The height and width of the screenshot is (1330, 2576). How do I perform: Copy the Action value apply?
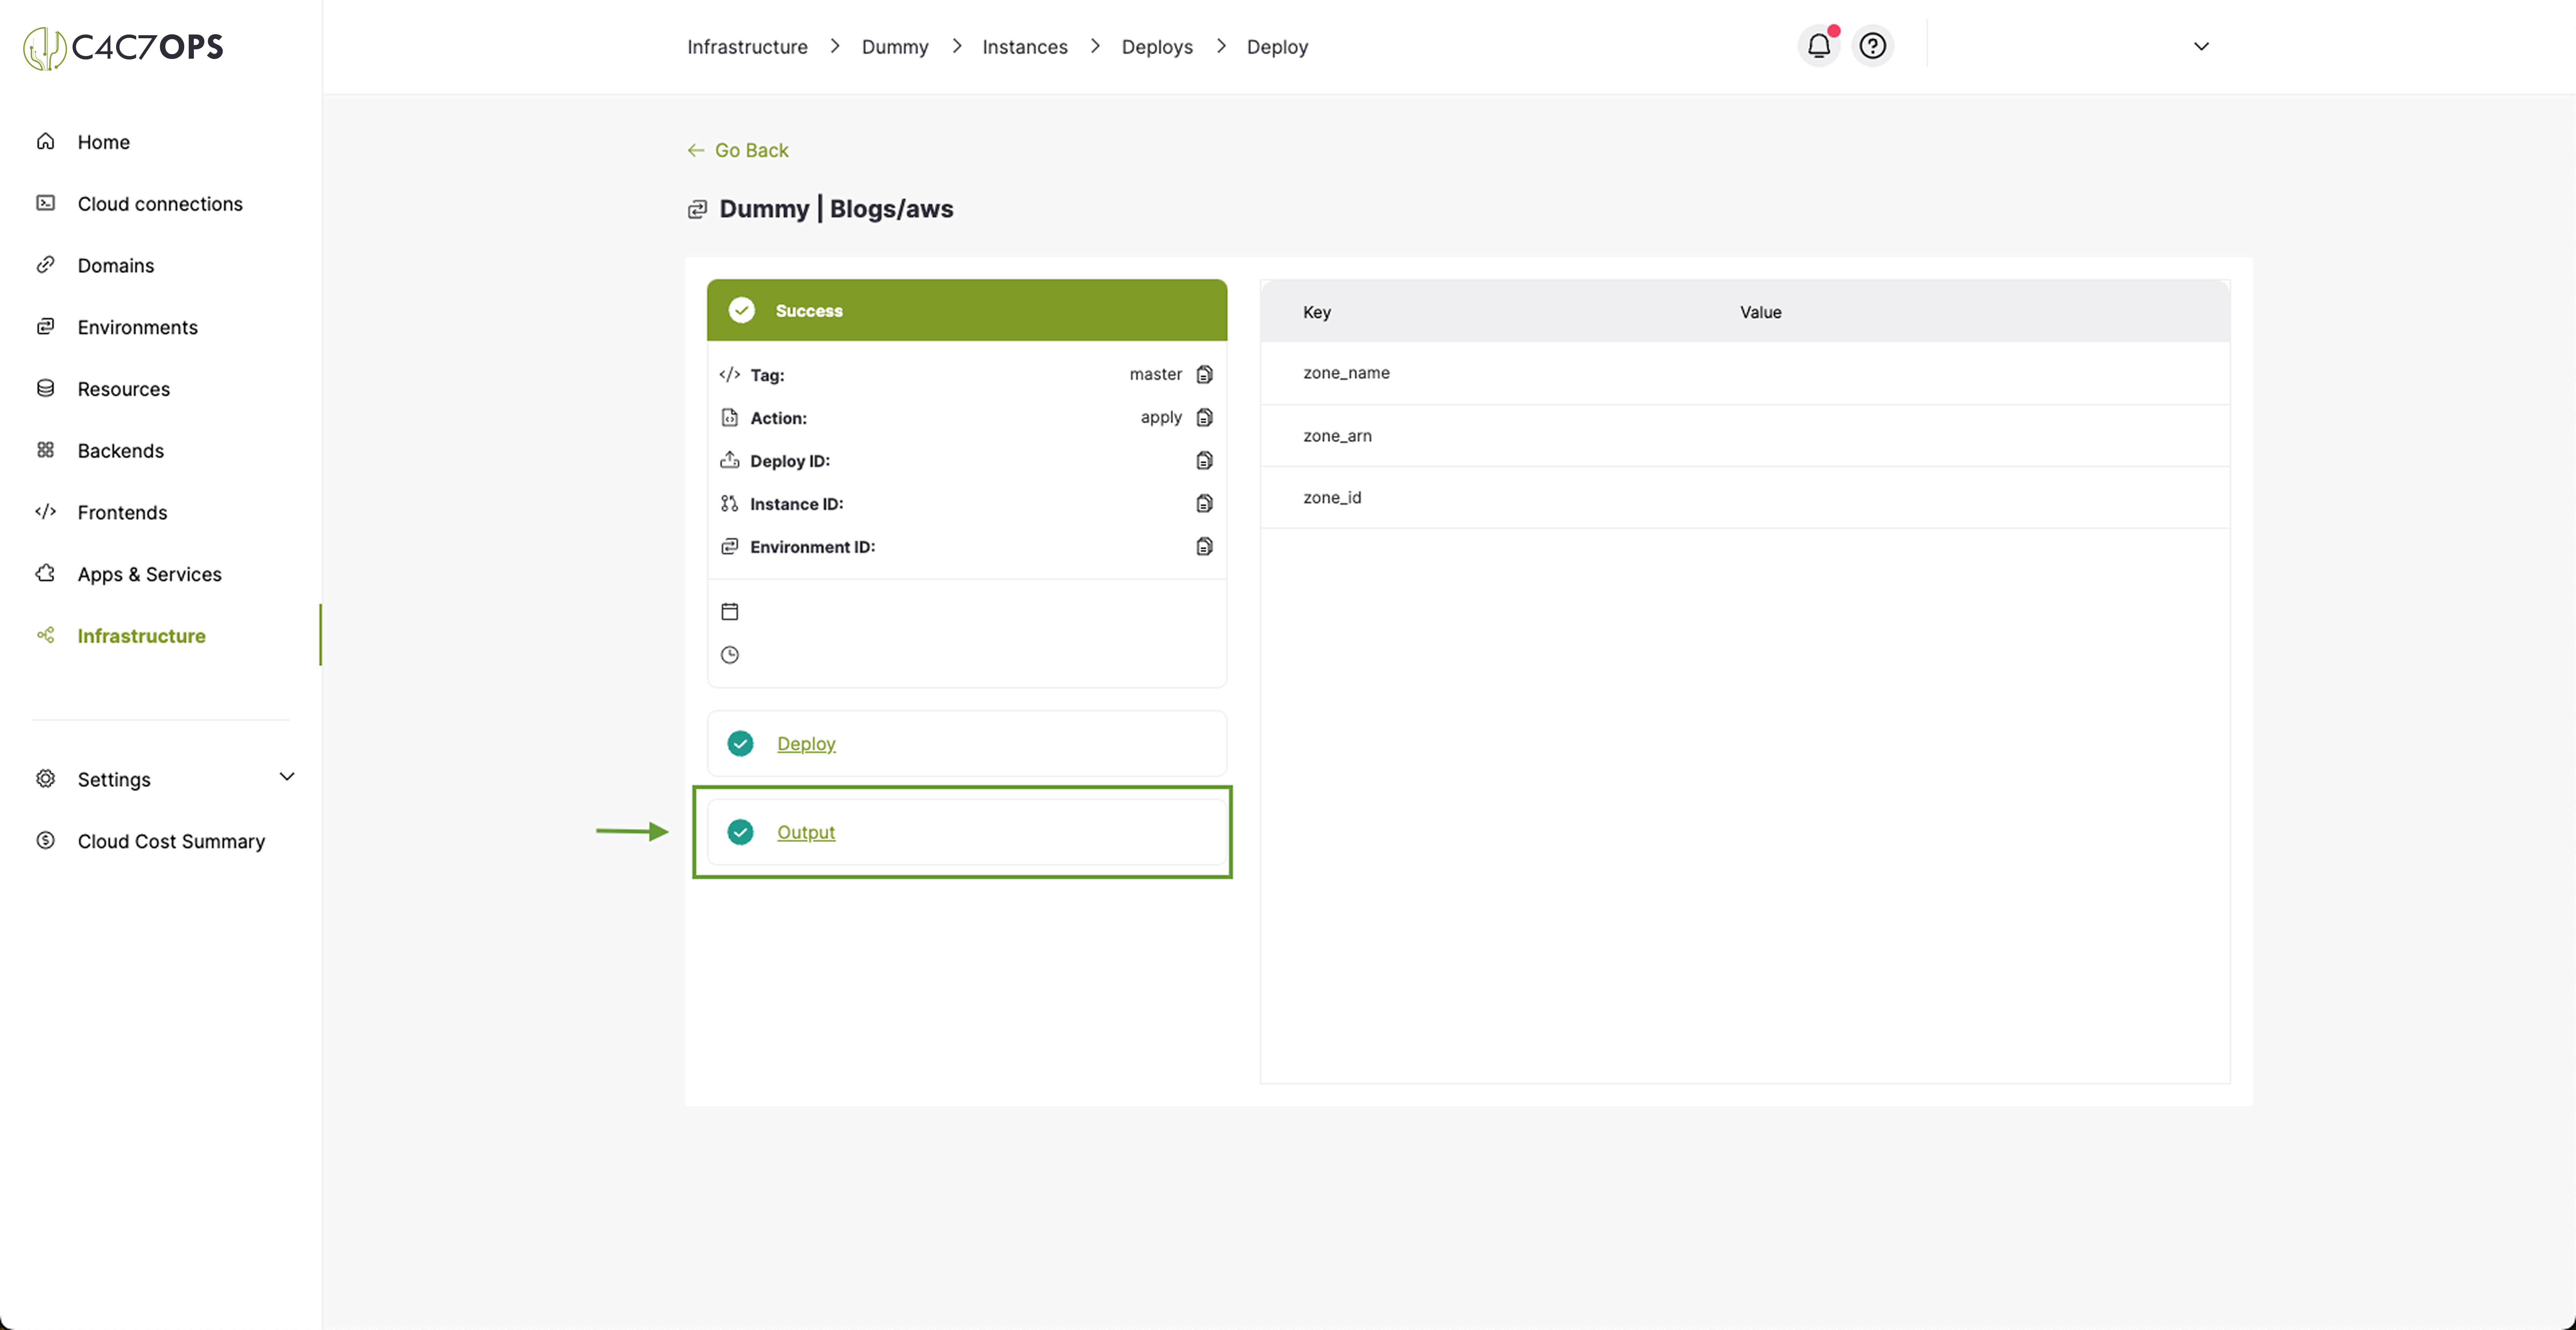(1205, 418)
